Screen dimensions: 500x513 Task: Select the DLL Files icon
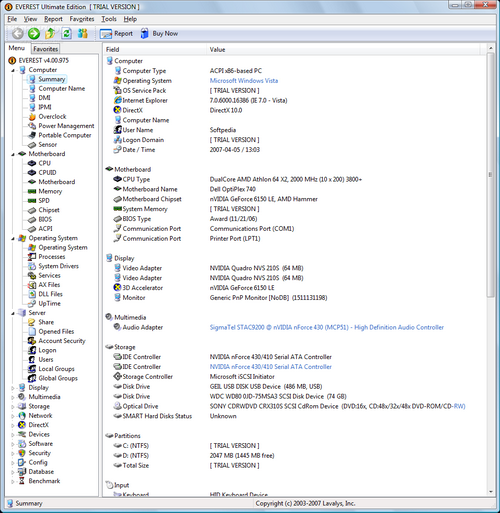pyautogui.click(x=32, y=294)
